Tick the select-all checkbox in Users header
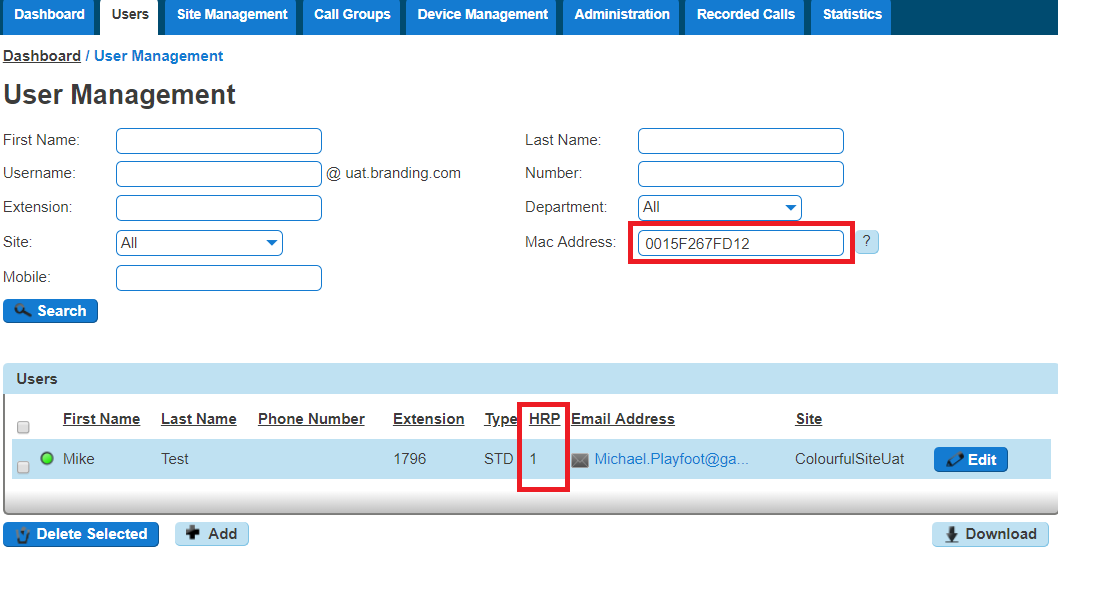1119x615 pixels. pos(24,427)
